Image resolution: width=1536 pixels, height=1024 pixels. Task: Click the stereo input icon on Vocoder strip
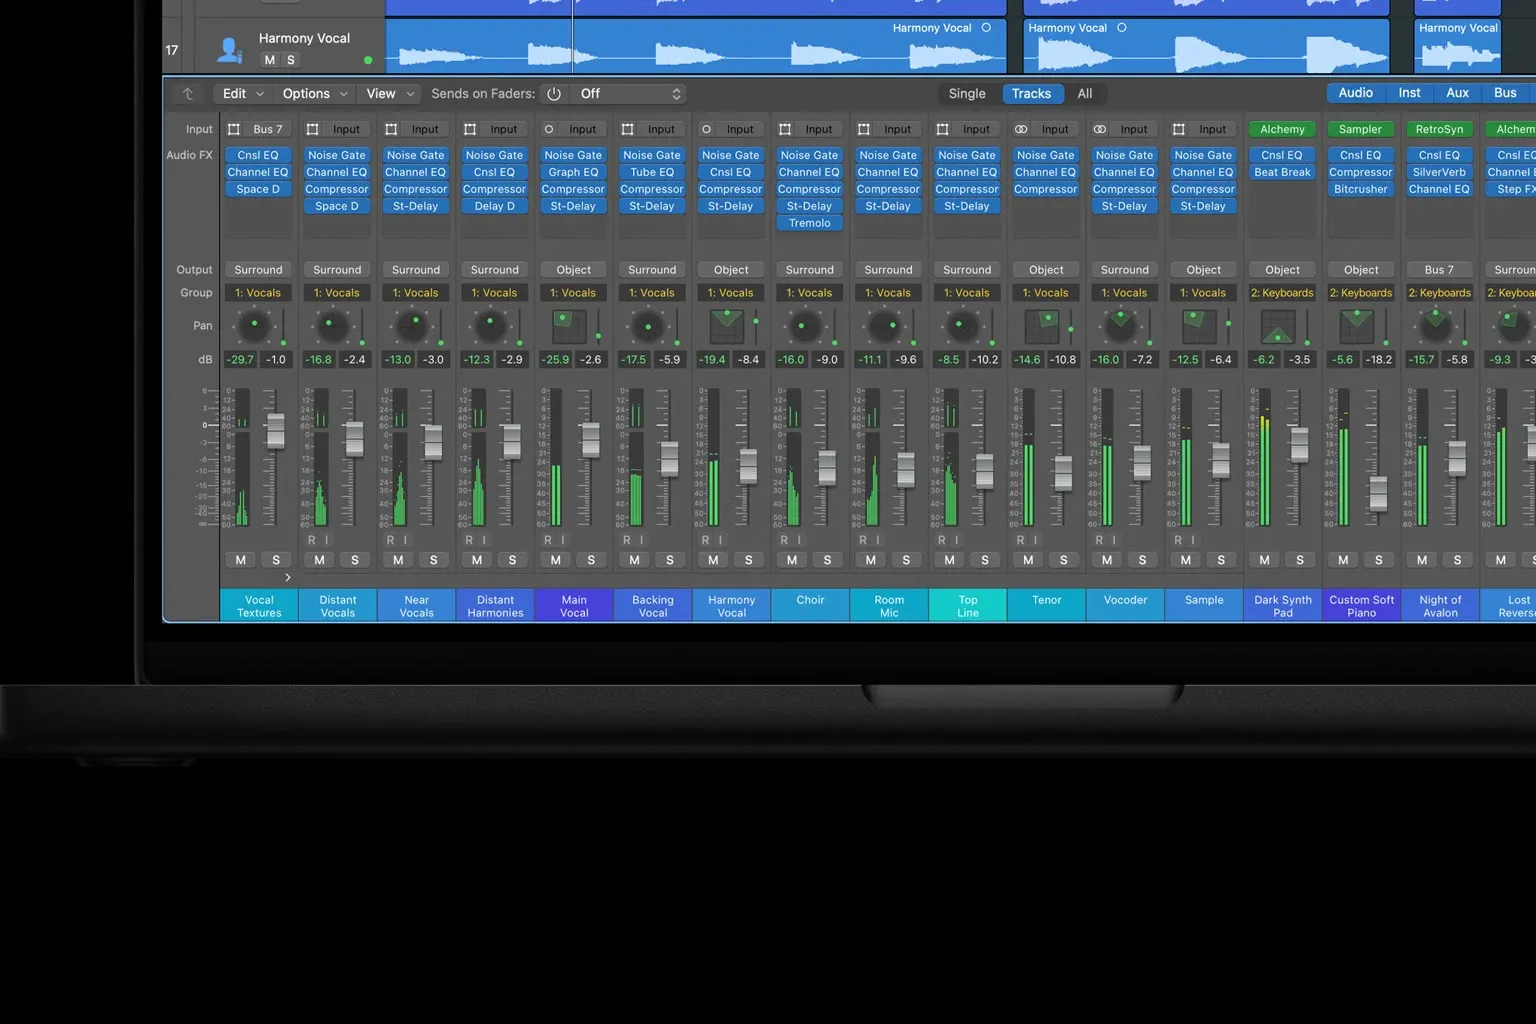tap(1100, 129)
